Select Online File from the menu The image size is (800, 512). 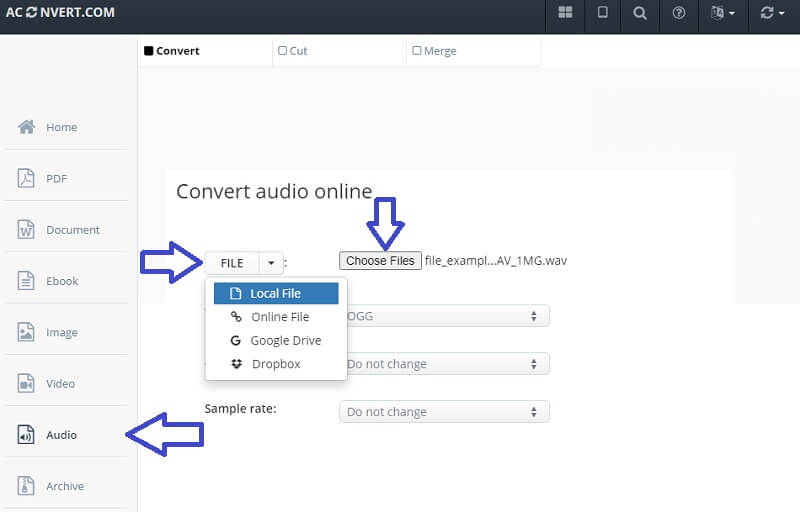[279, 317]
